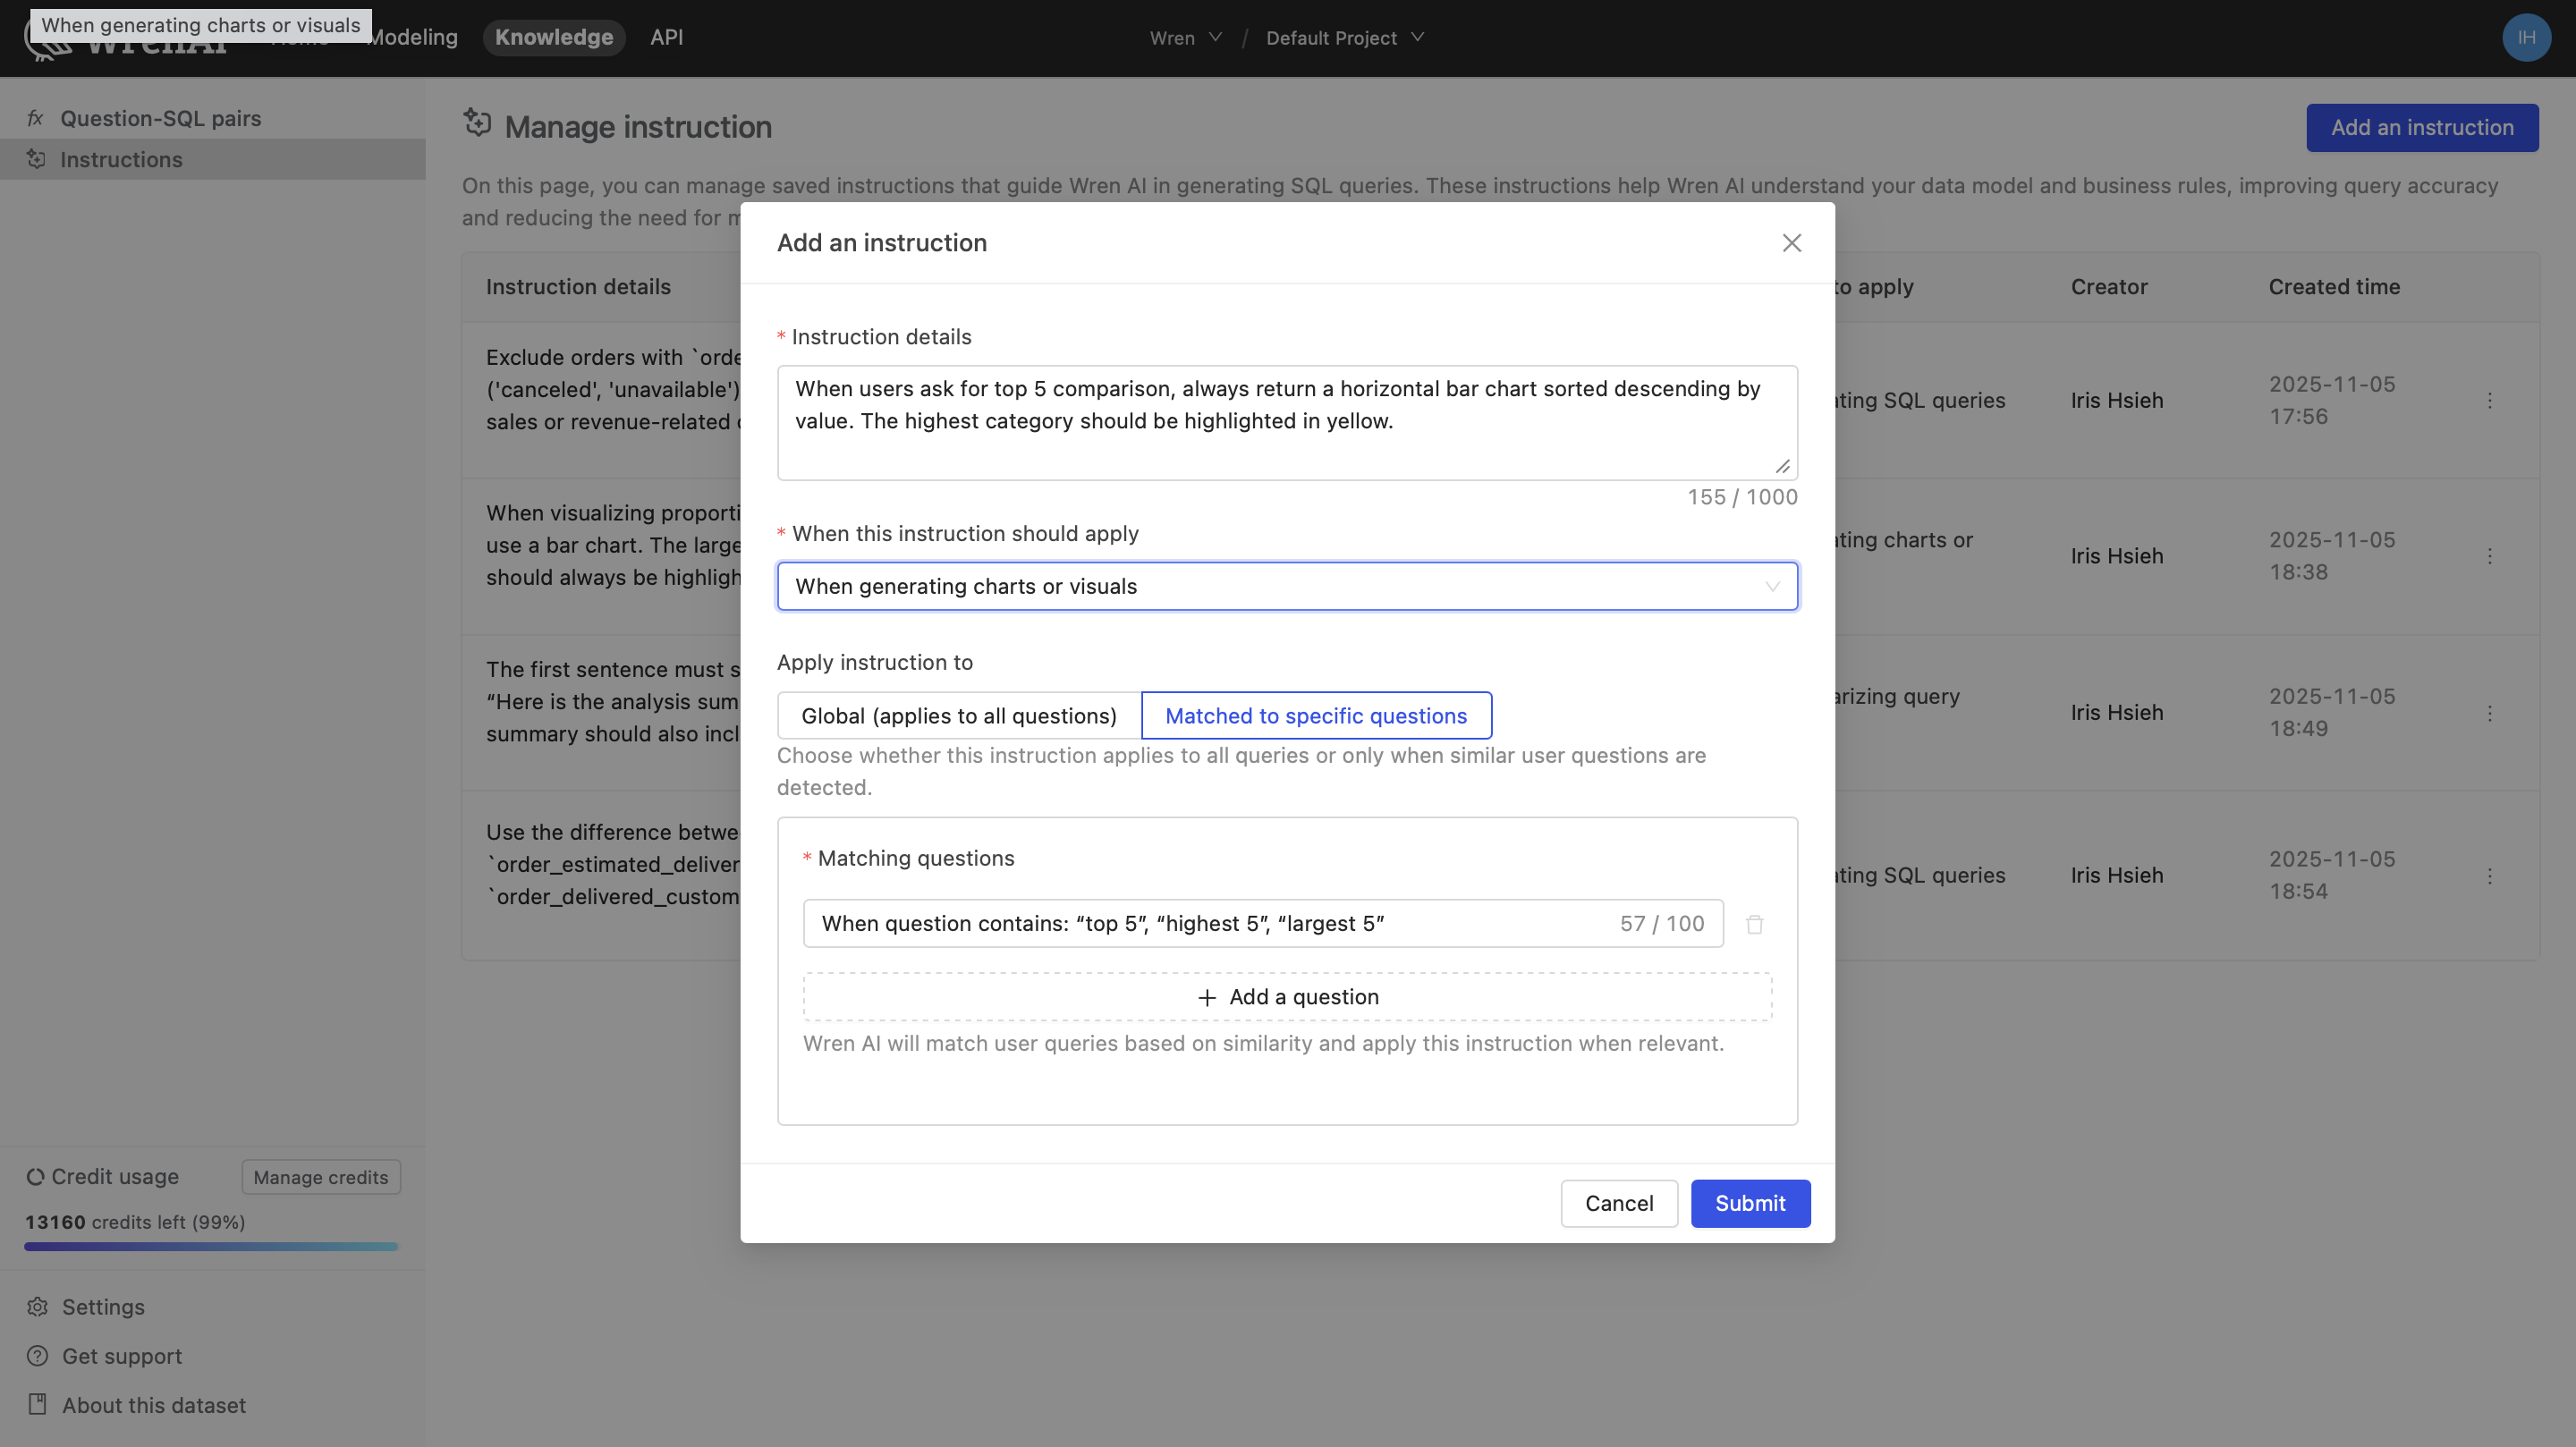Select Global (applies to all questions)
The width and height of the screenshot is (2576, 1447).
click(958, 716)
